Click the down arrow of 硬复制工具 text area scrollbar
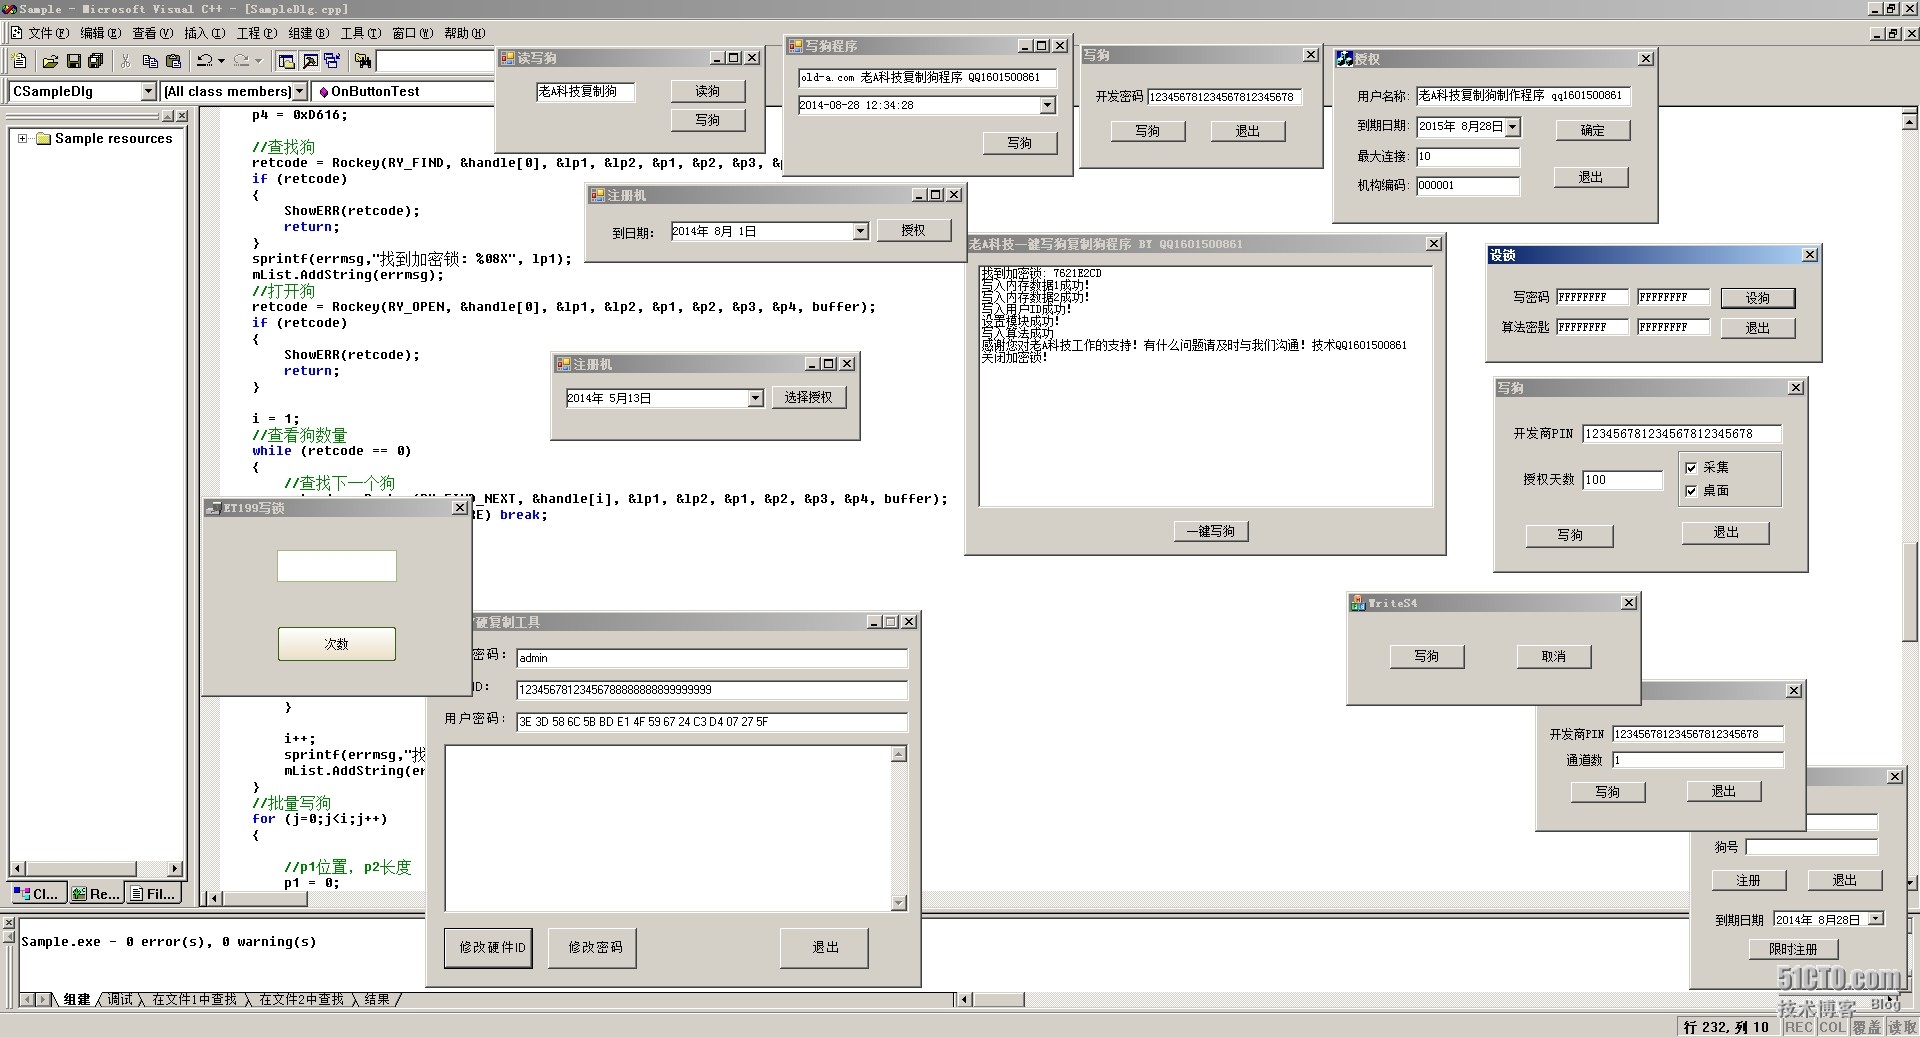Viewport: 1920px width, 1037px height. point(899,903)
